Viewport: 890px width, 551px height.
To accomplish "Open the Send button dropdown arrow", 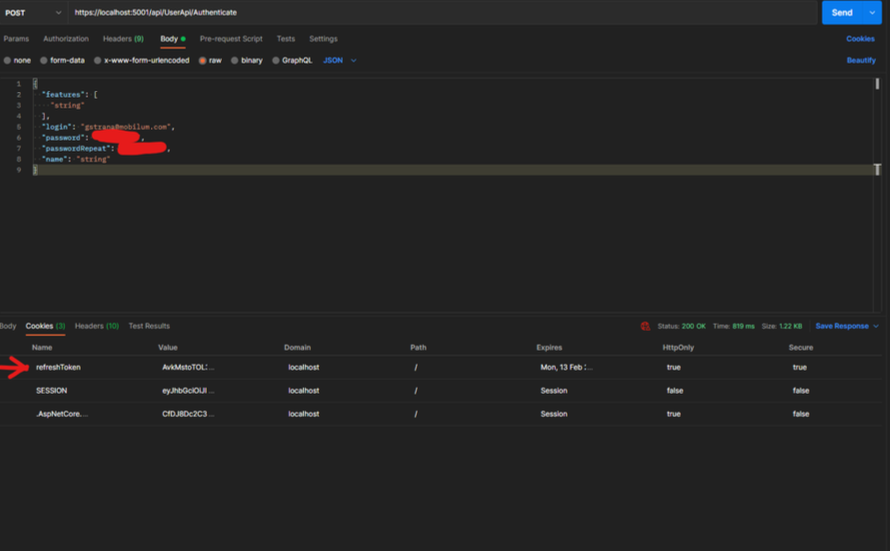I will [x=872, y=13].
